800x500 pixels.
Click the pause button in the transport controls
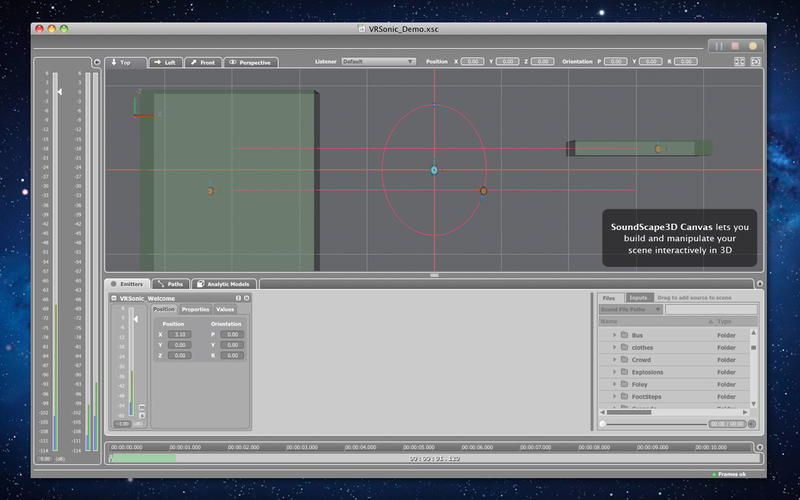point(717,46)
